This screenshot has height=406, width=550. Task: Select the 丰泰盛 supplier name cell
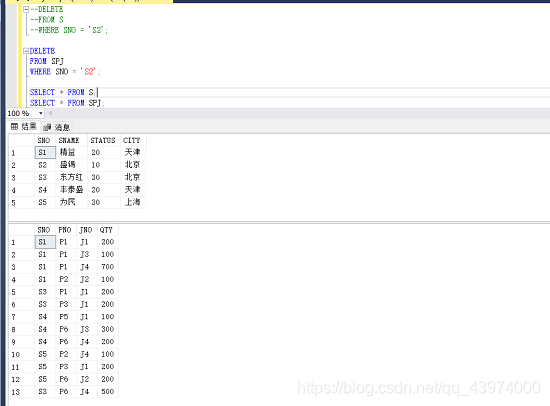(72, 190)
